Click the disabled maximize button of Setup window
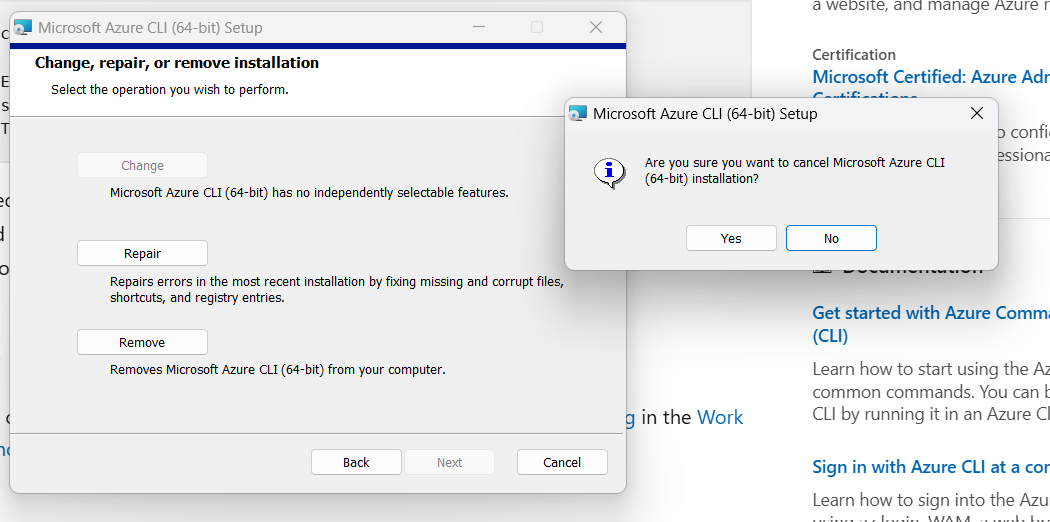This screenshot has width=1050, height=522. 537,27
